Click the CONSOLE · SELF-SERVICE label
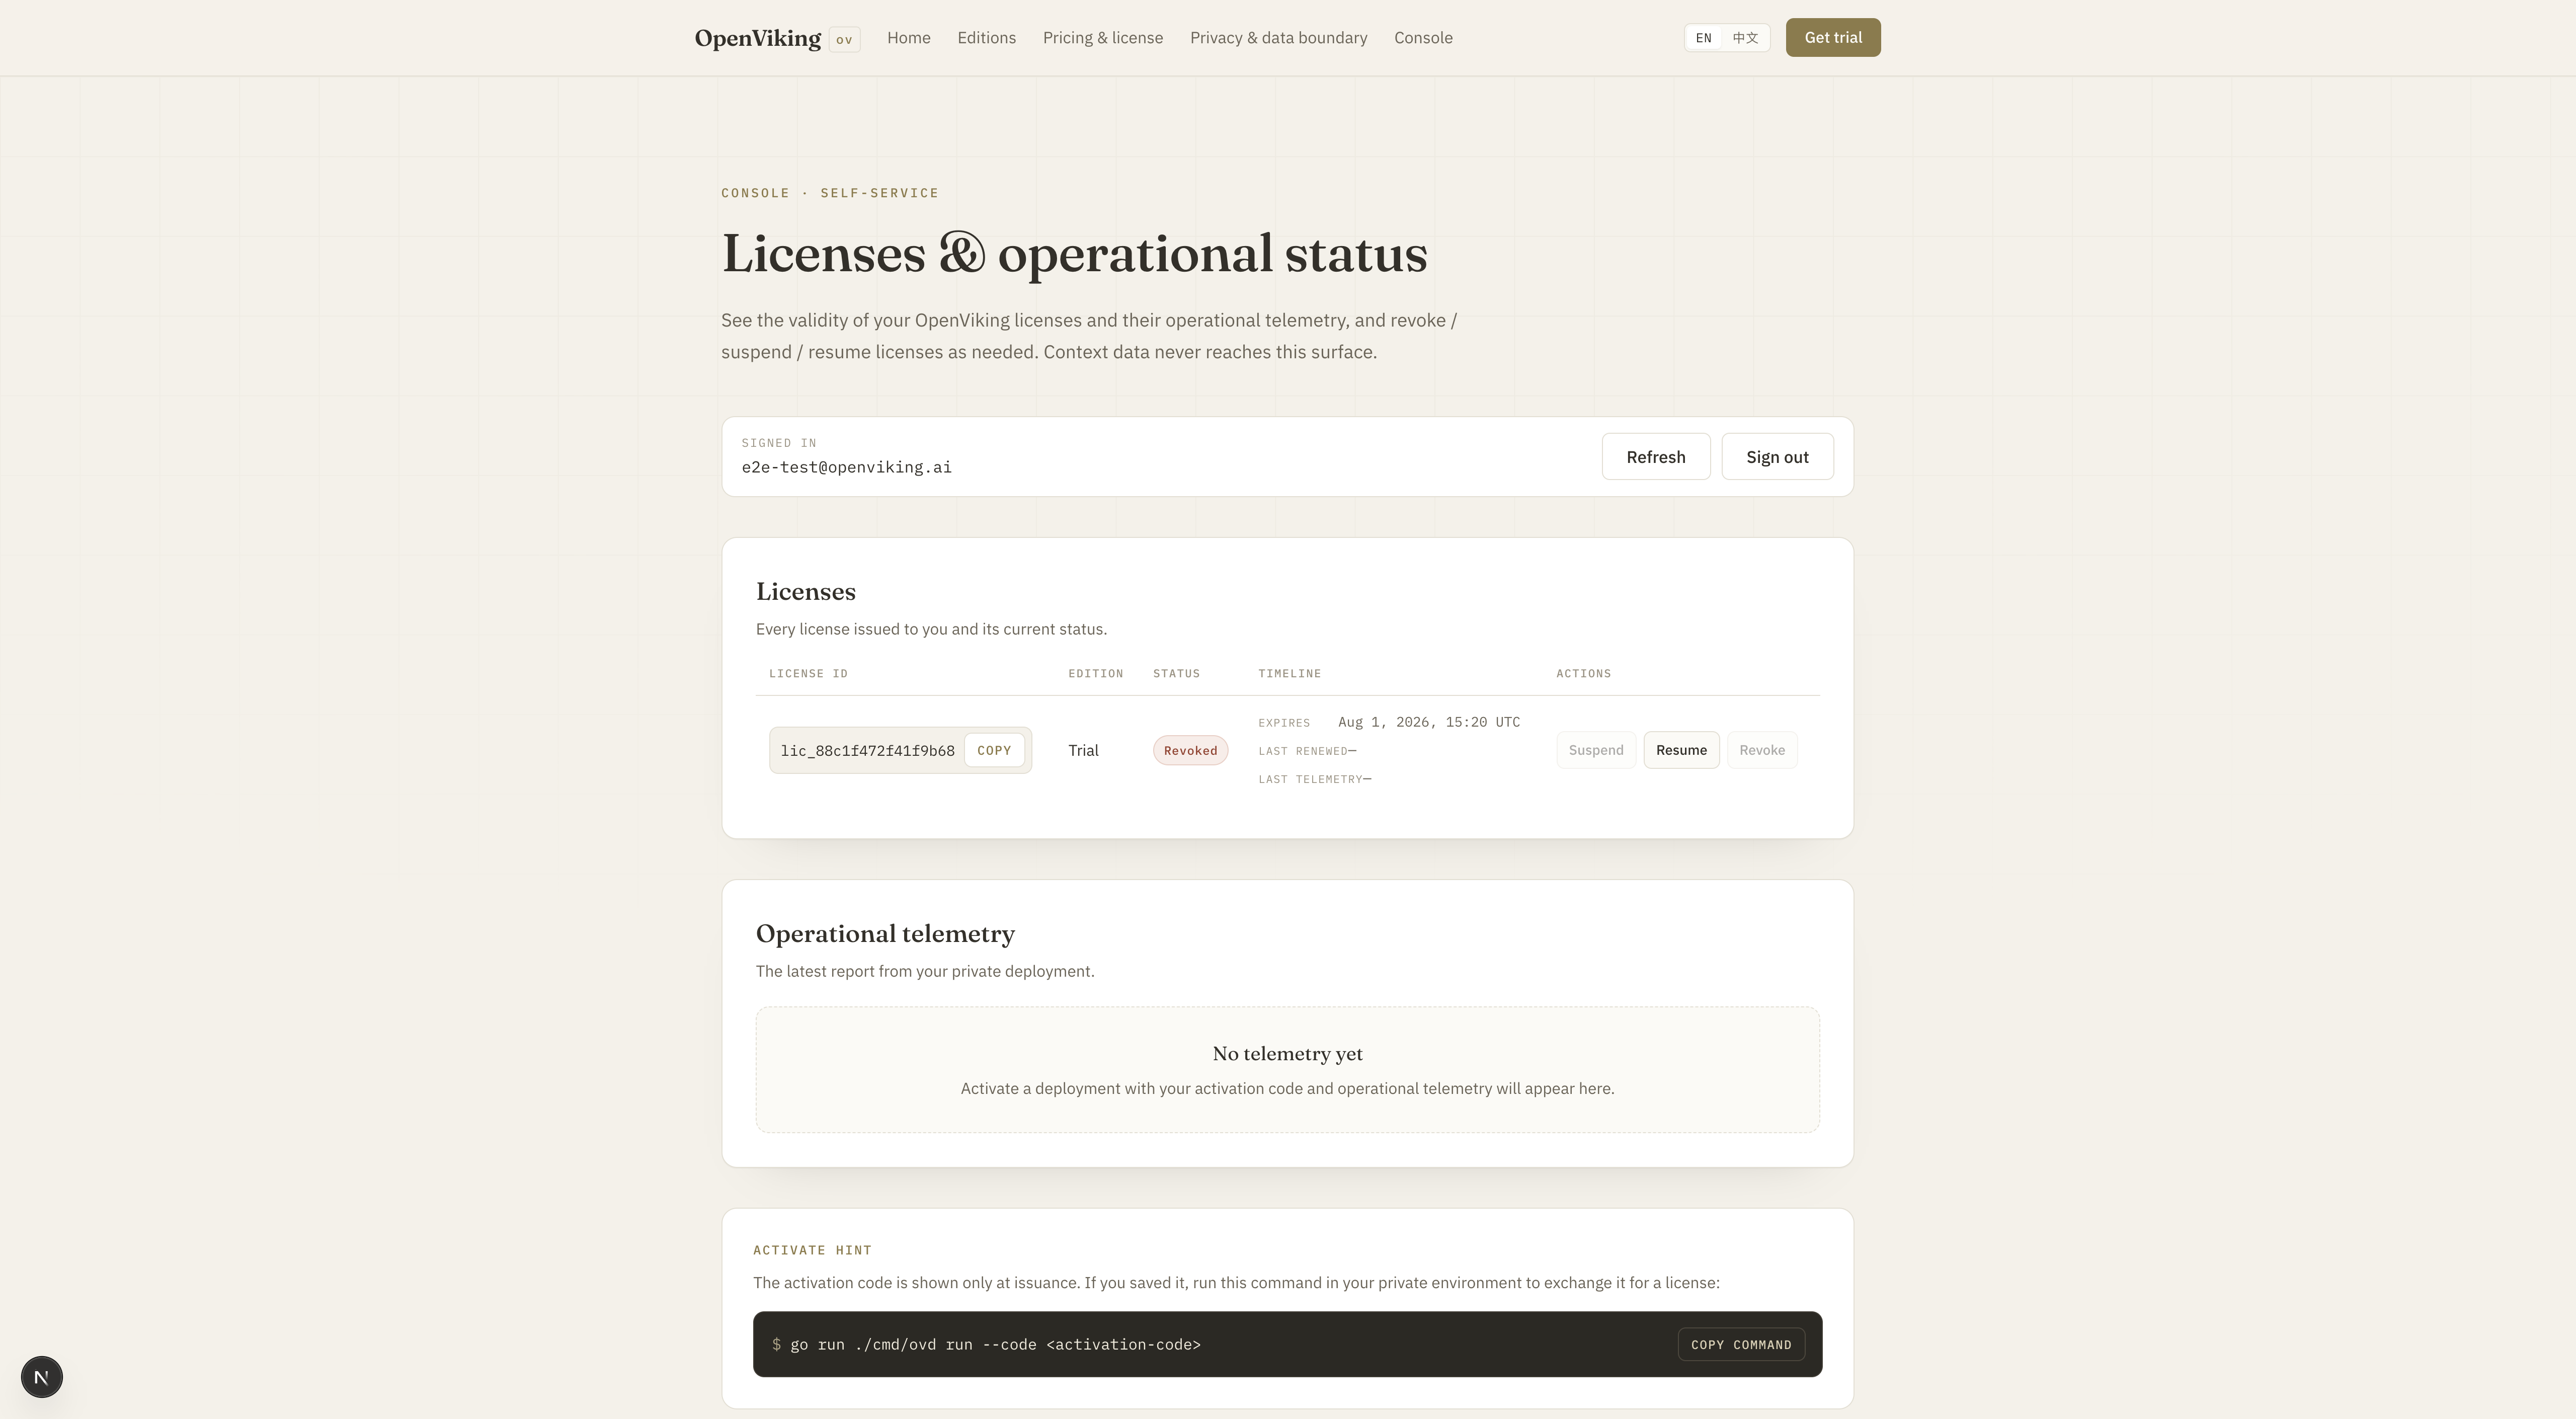 [x=829, y=193]
